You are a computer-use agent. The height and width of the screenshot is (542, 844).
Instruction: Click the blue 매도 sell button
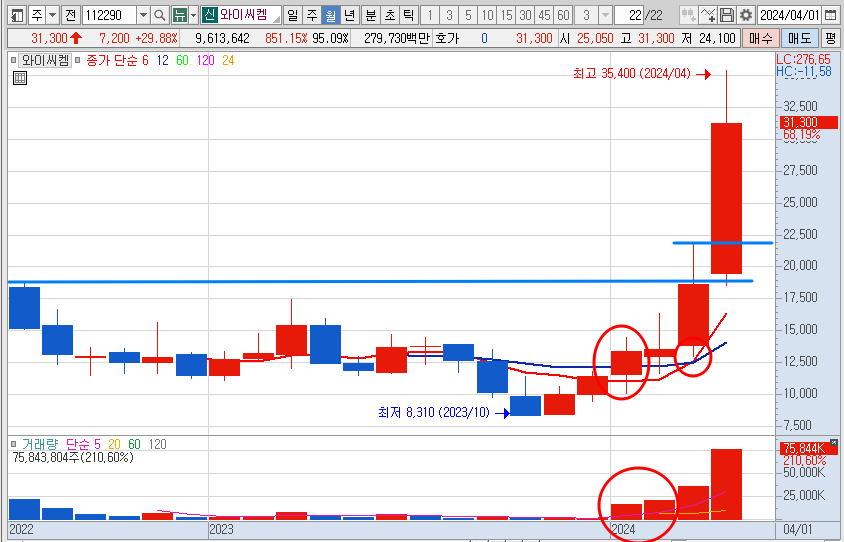pyautogui.click(x=800, y=38)
